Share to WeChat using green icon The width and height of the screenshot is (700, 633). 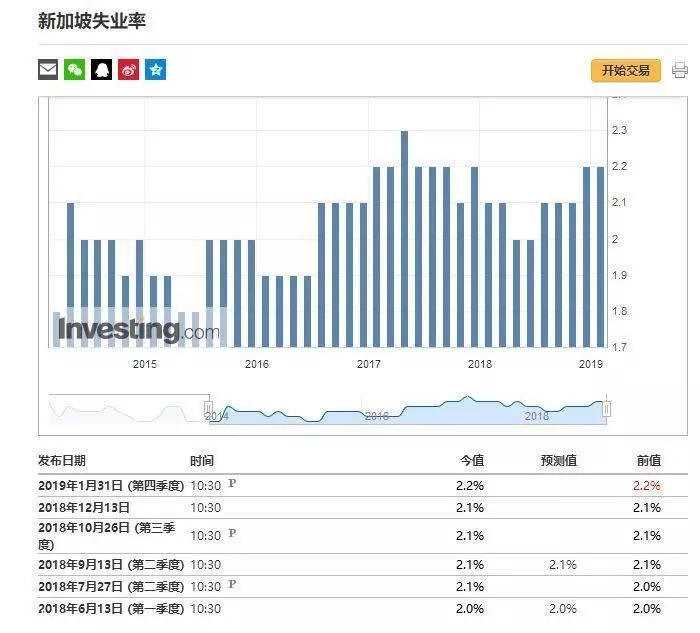(x=75, y=70)
